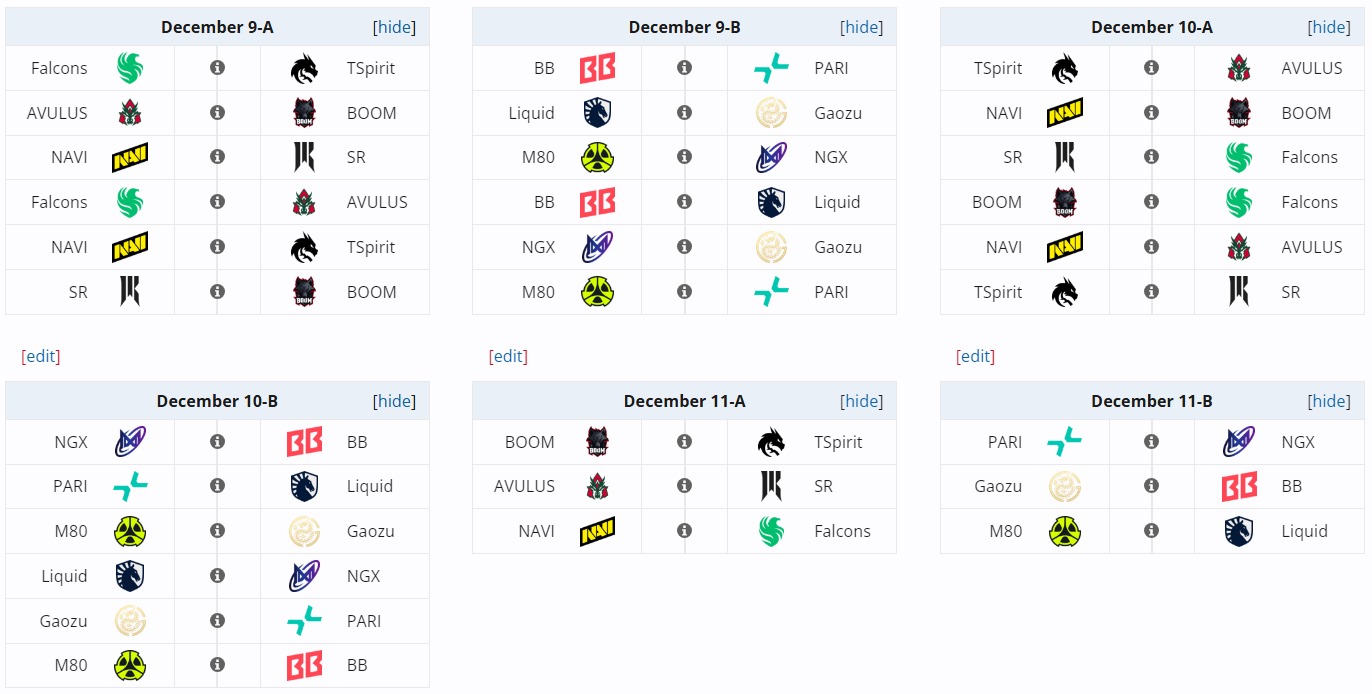Show details of M80 vs Liquid match
This screenshot has height=694, width=1372.
pyautogui.click(x=1151, y=531)
